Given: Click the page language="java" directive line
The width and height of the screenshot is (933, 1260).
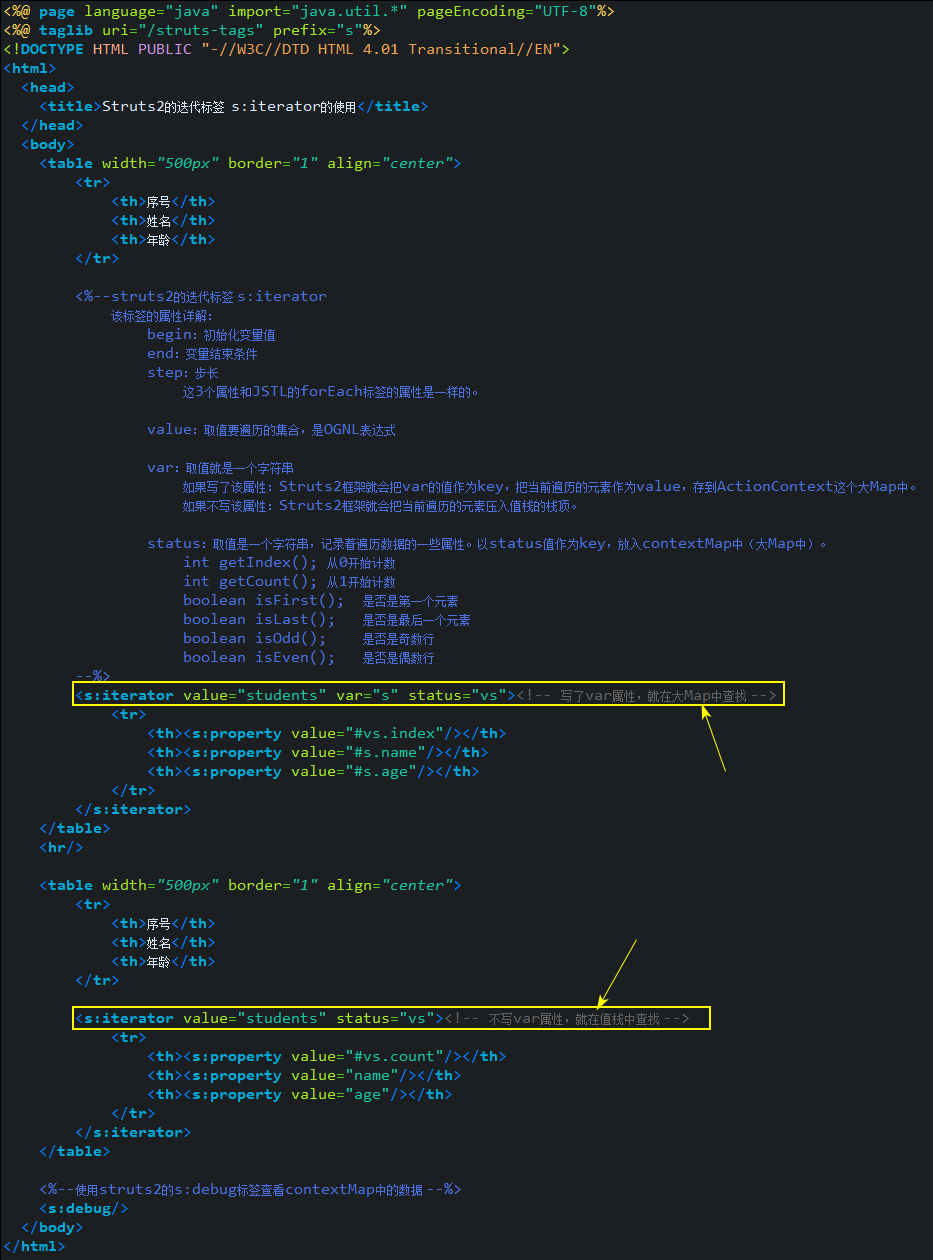Looking at the screenshot, I should point(309,11).
